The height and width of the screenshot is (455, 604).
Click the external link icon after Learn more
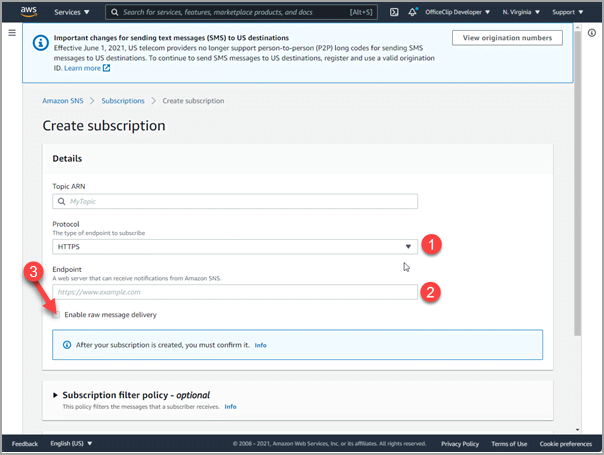point(106,68)
